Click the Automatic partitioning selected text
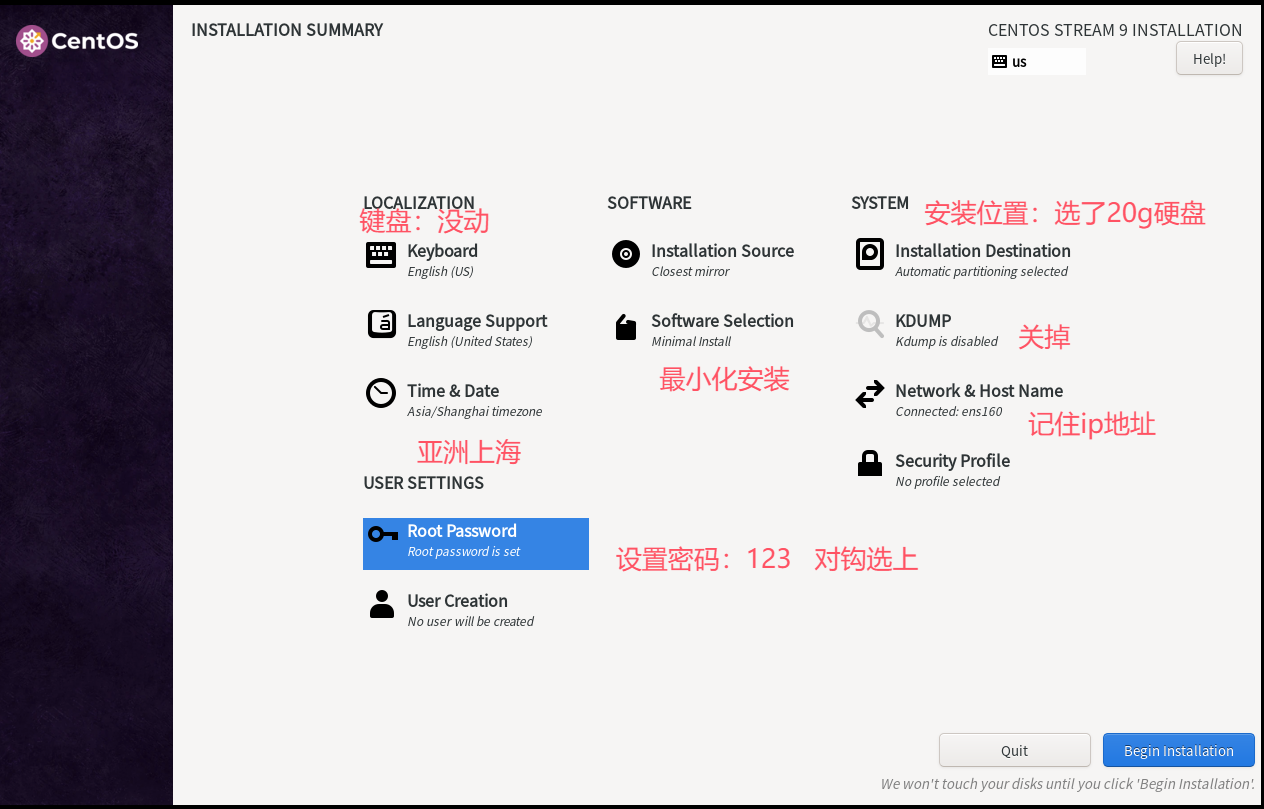 tap(981, 272)
